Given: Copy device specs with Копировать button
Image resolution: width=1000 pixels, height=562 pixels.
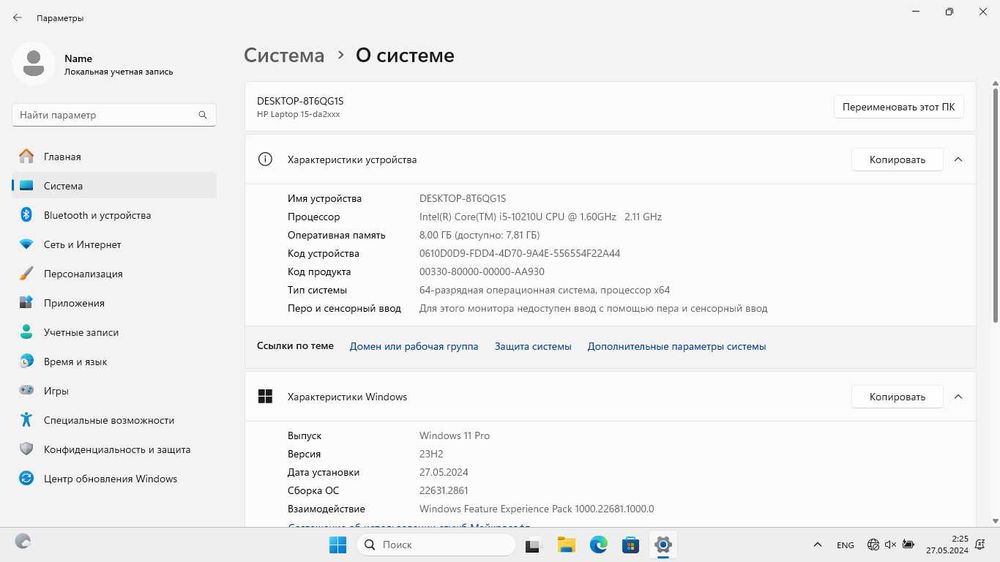Looking at the screenshot, I should coord(897,159).
